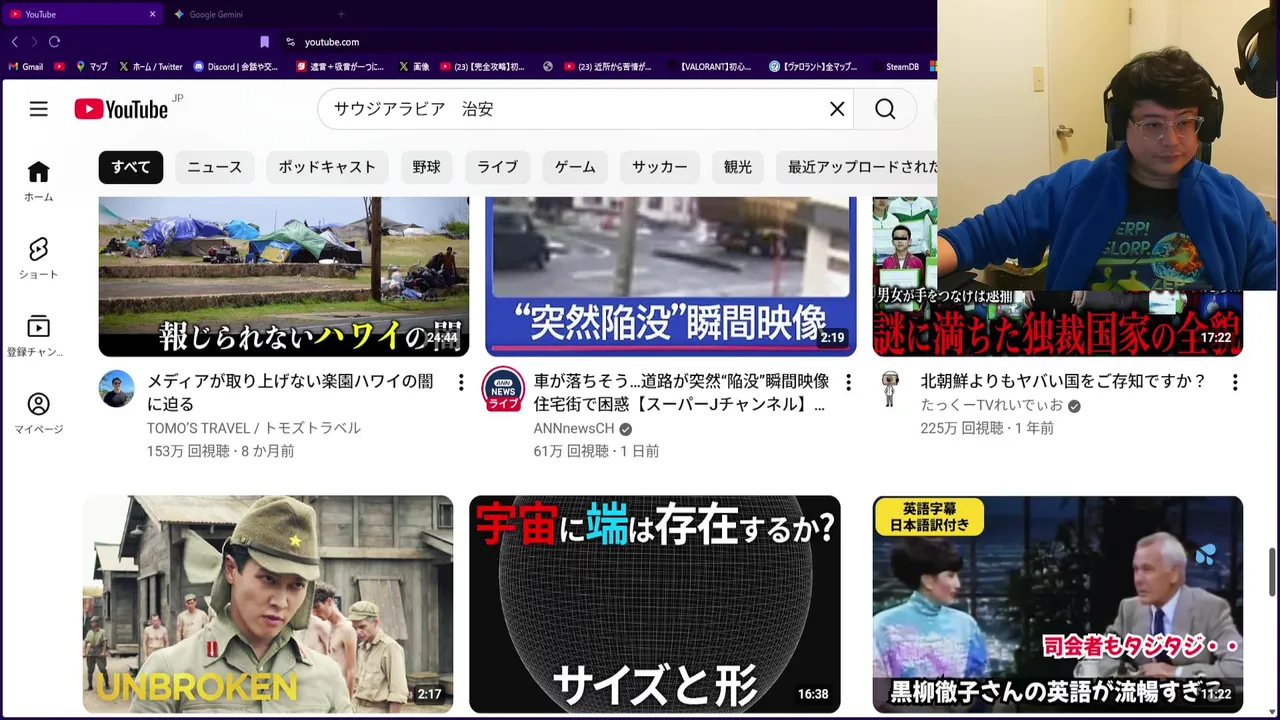Open video title 車が落ちそう…道路が突然陥没
Screen dimensions: 1280x720
pyautogui.click(x=681, y=392)
